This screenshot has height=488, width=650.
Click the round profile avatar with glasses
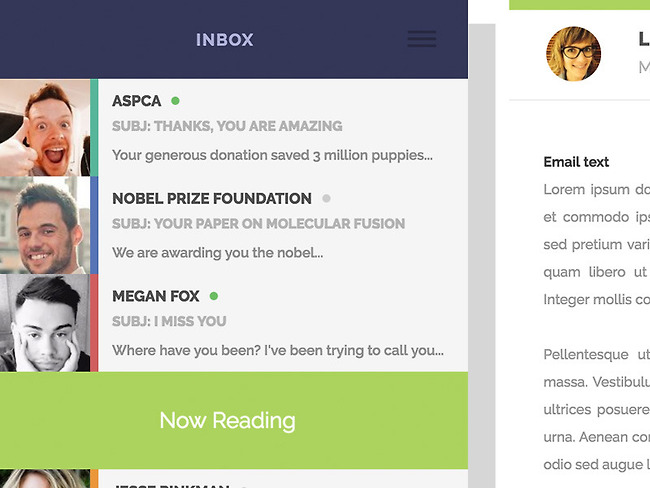click(573, 54)
